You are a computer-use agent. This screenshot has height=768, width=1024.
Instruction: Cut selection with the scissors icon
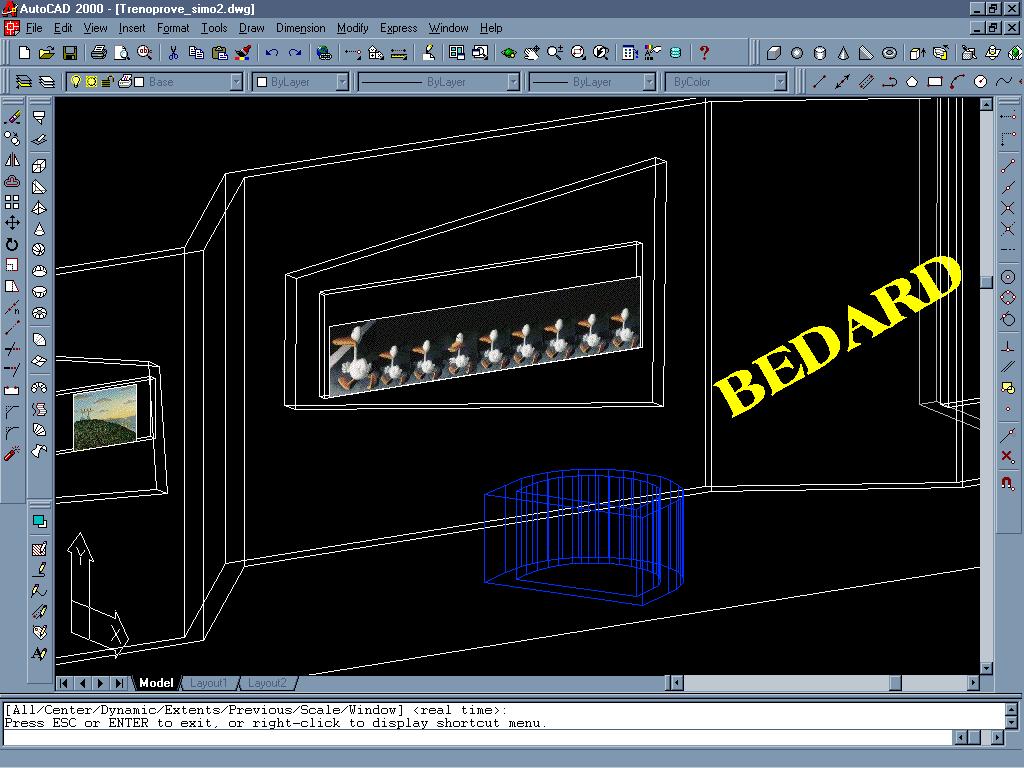173,53
